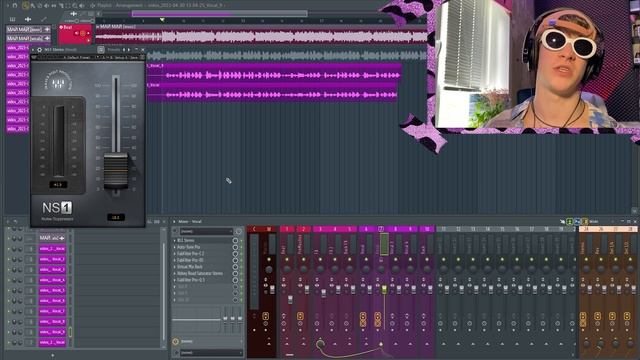Click the mixer input source icon
The image size is (640, 360).
[x=176, y=231]
